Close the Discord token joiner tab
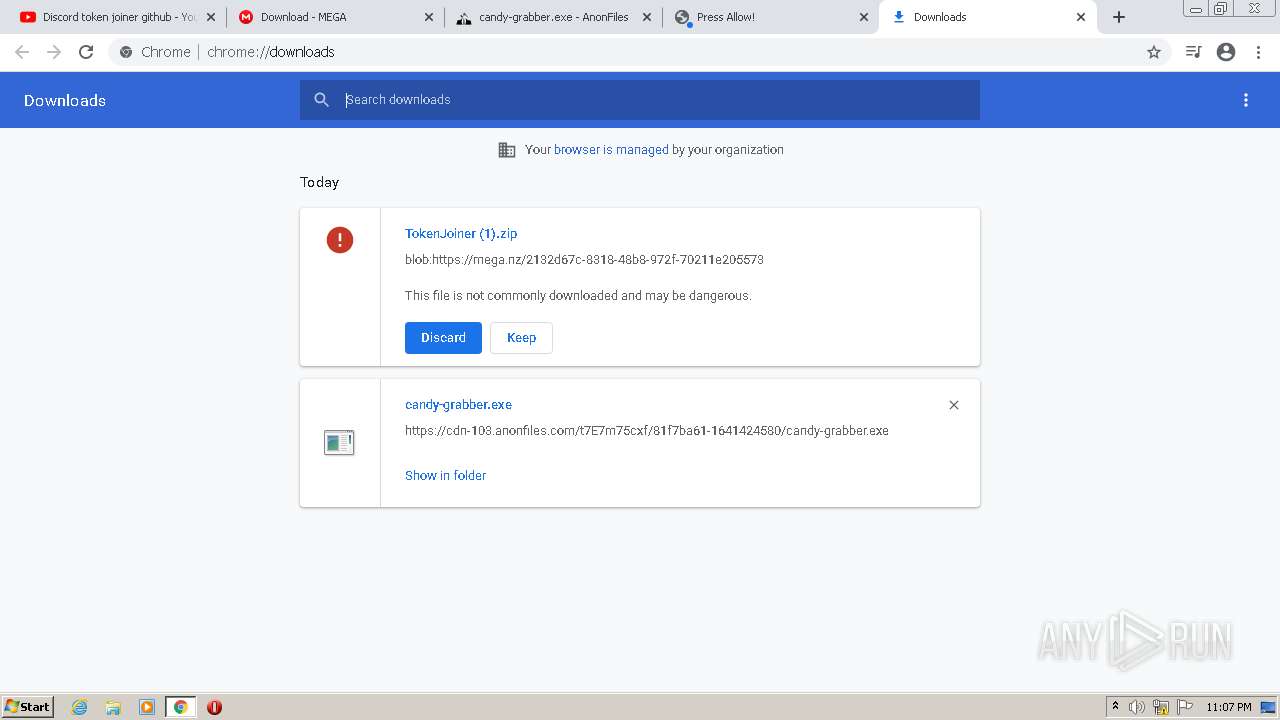This screenshot has height=720, width=1280. coord(210,17)
